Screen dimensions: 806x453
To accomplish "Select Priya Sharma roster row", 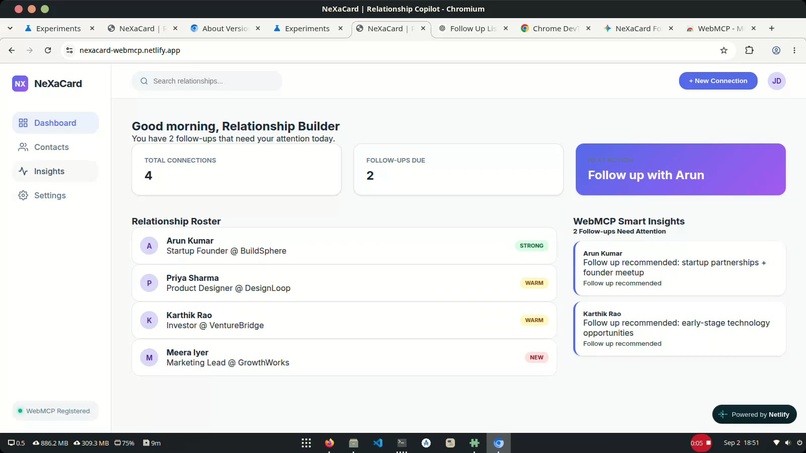I will [344, 283].
